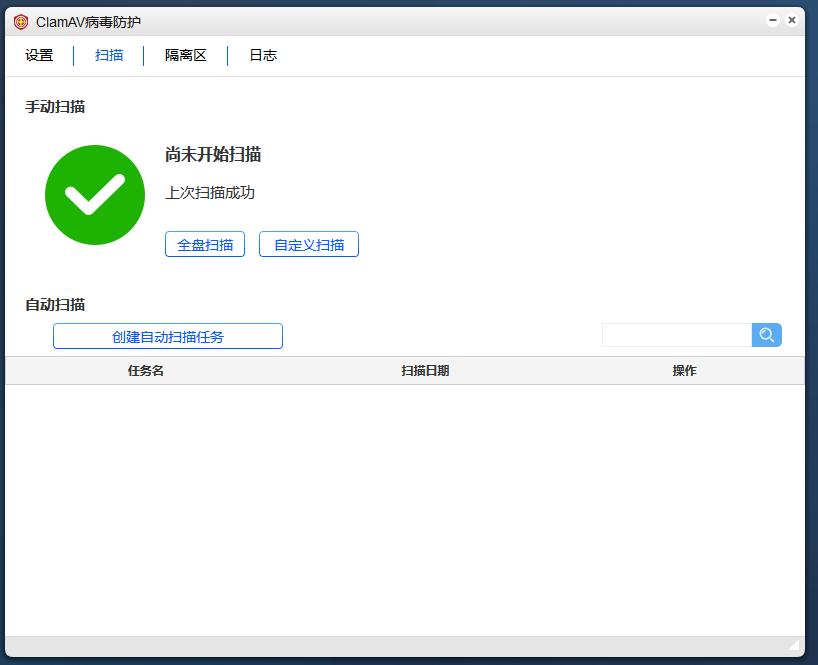818x665 pixels.
Task: Open the 隔离区 quarantine tab
Action: 187,56
